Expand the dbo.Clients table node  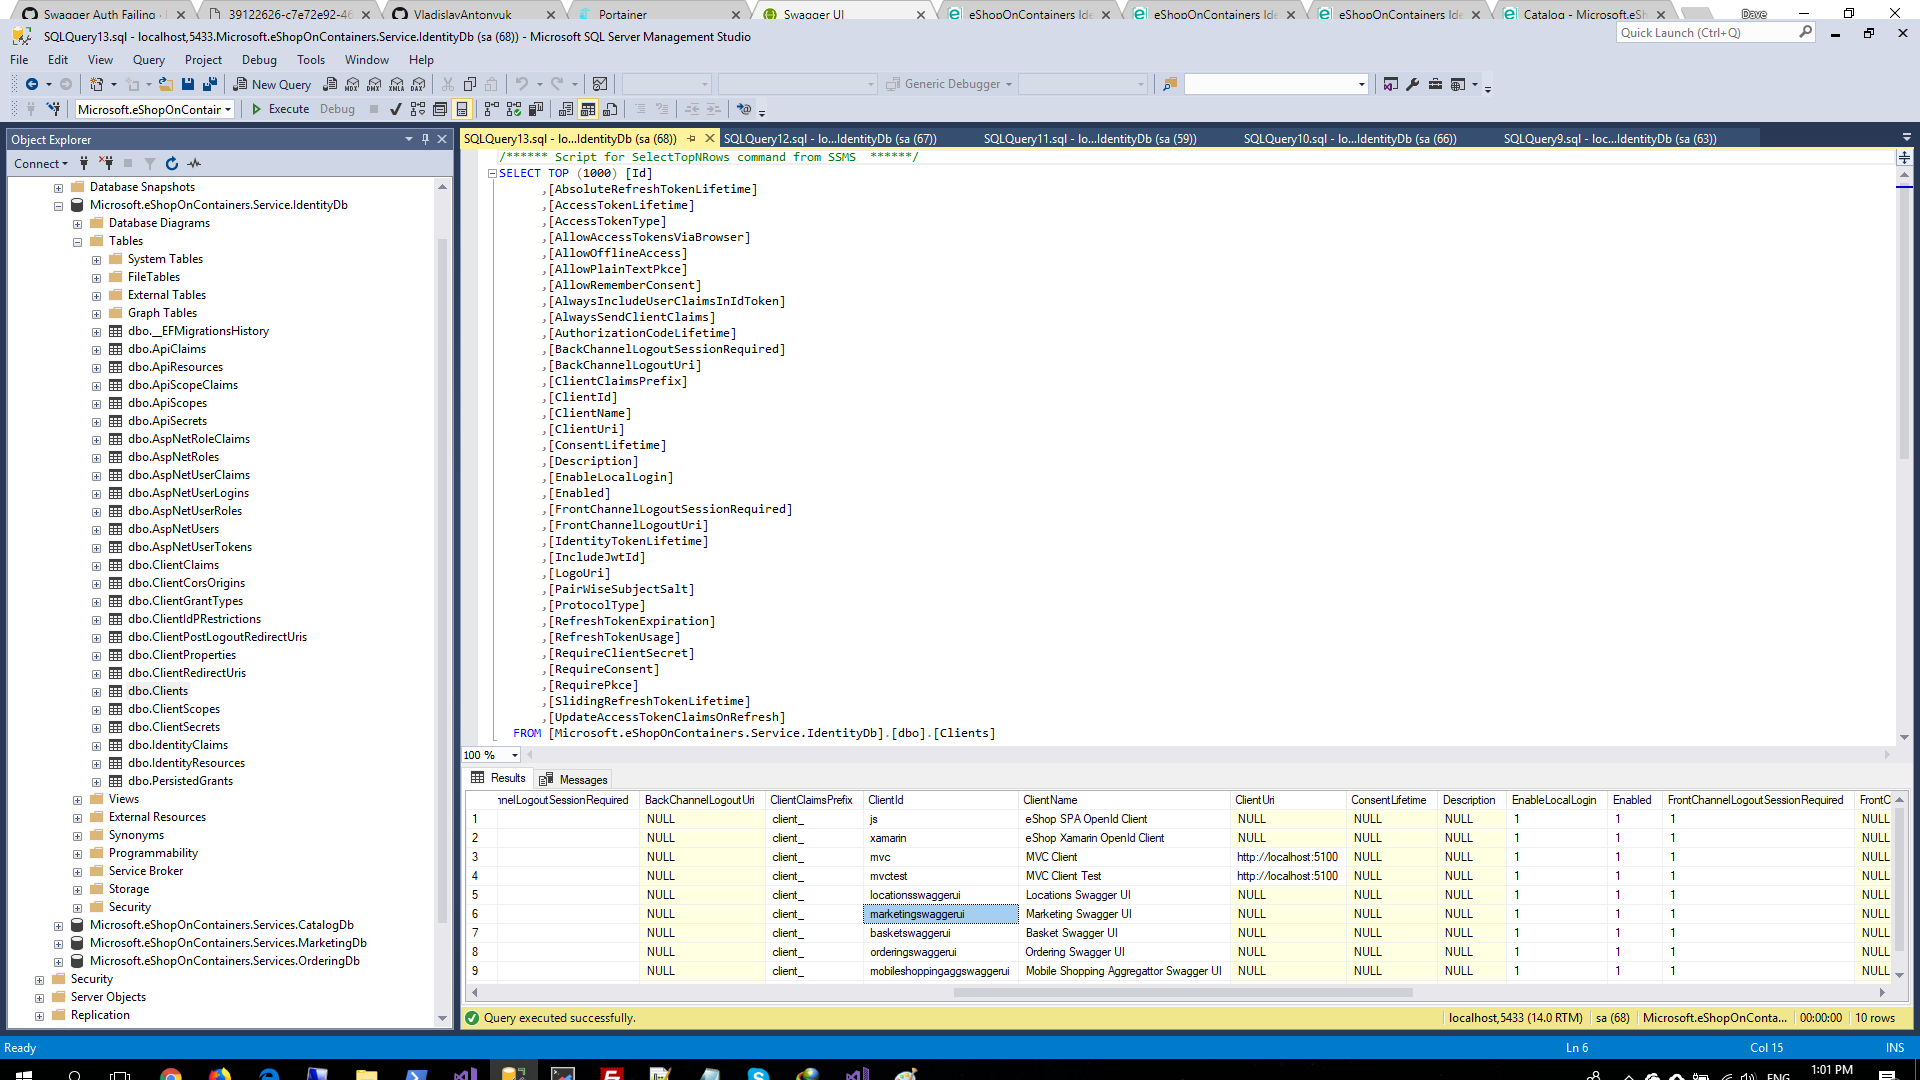96,691
